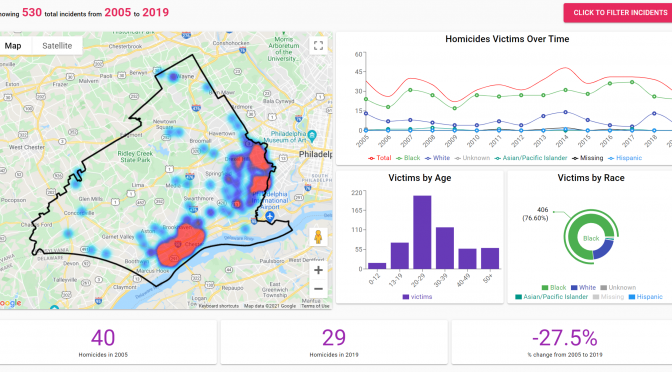Viewport: 672px width, 372px height.
Task: Click Asian/Pacific Islander legend in Victims by Race
Action: [551, 297]
